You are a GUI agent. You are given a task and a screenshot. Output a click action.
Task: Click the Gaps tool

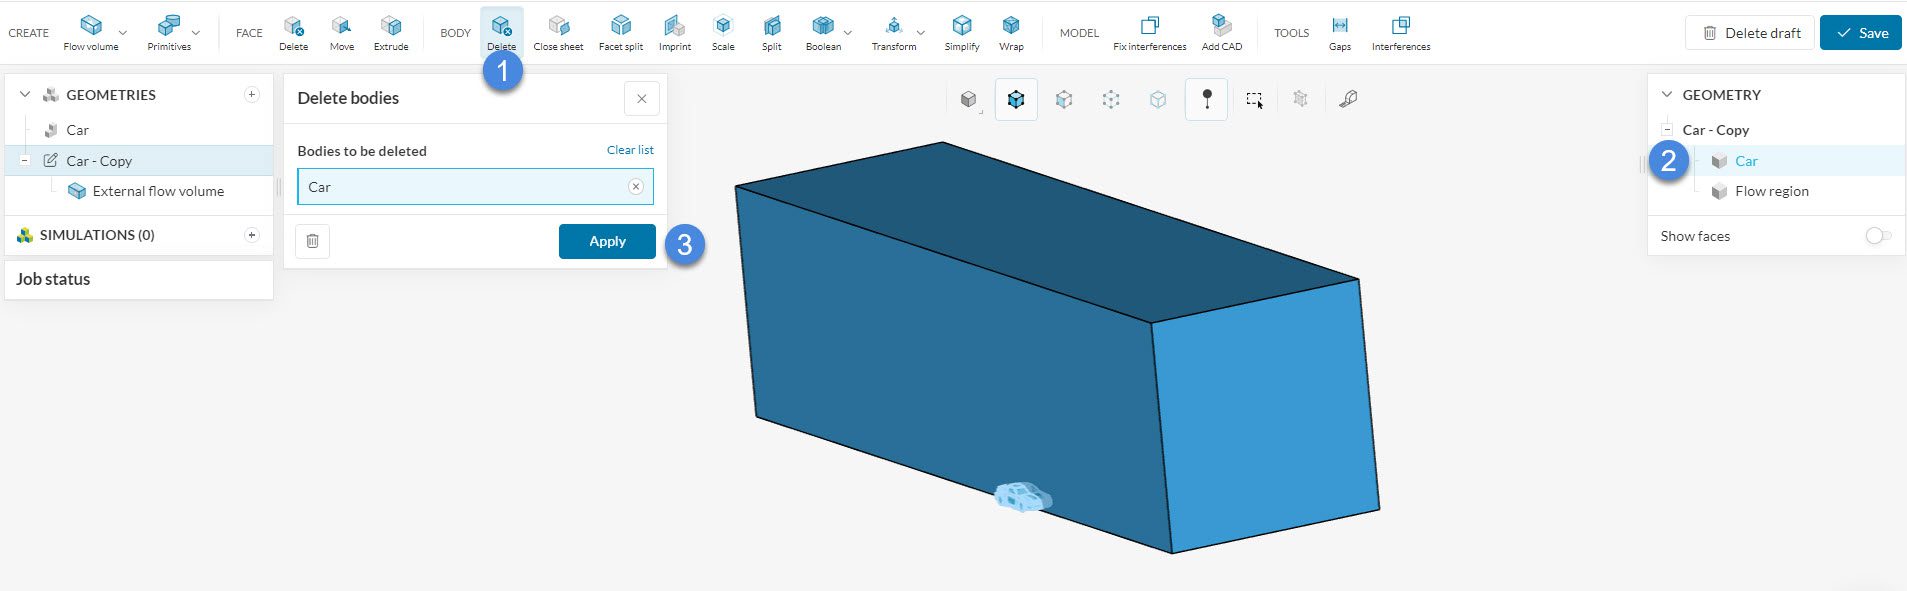(x=1339, y=32)
